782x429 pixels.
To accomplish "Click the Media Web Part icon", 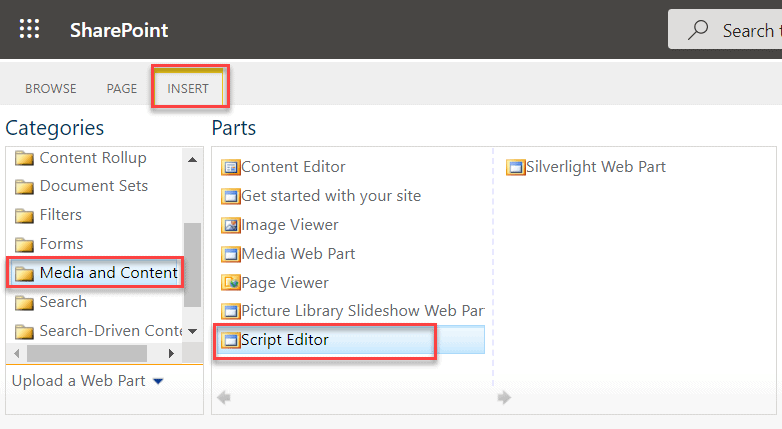I will tap(230, 254).
